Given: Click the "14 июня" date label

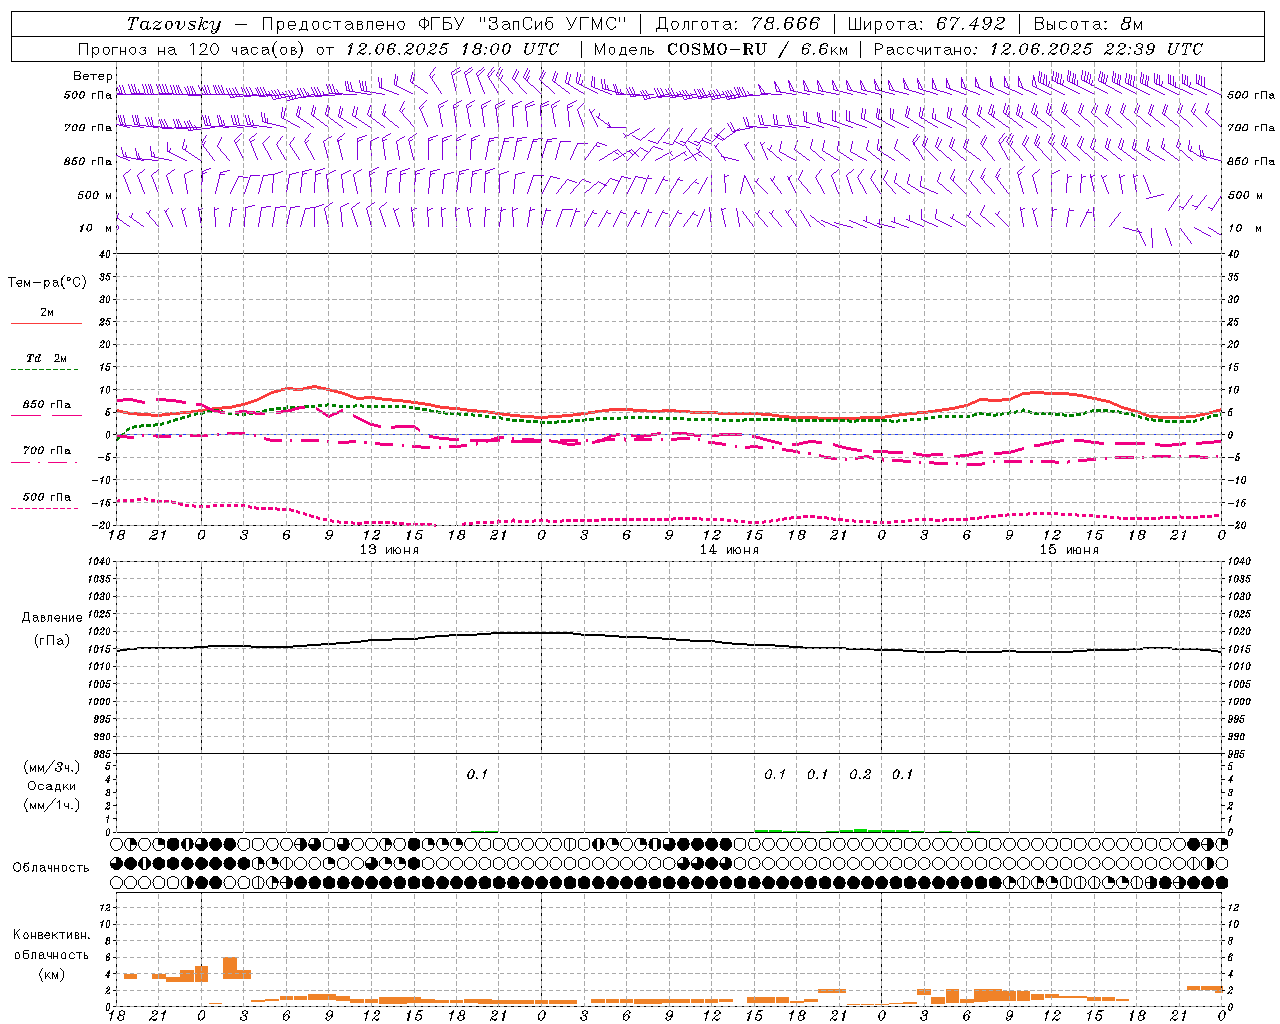Looking at the screenshot, I should 729,550.
